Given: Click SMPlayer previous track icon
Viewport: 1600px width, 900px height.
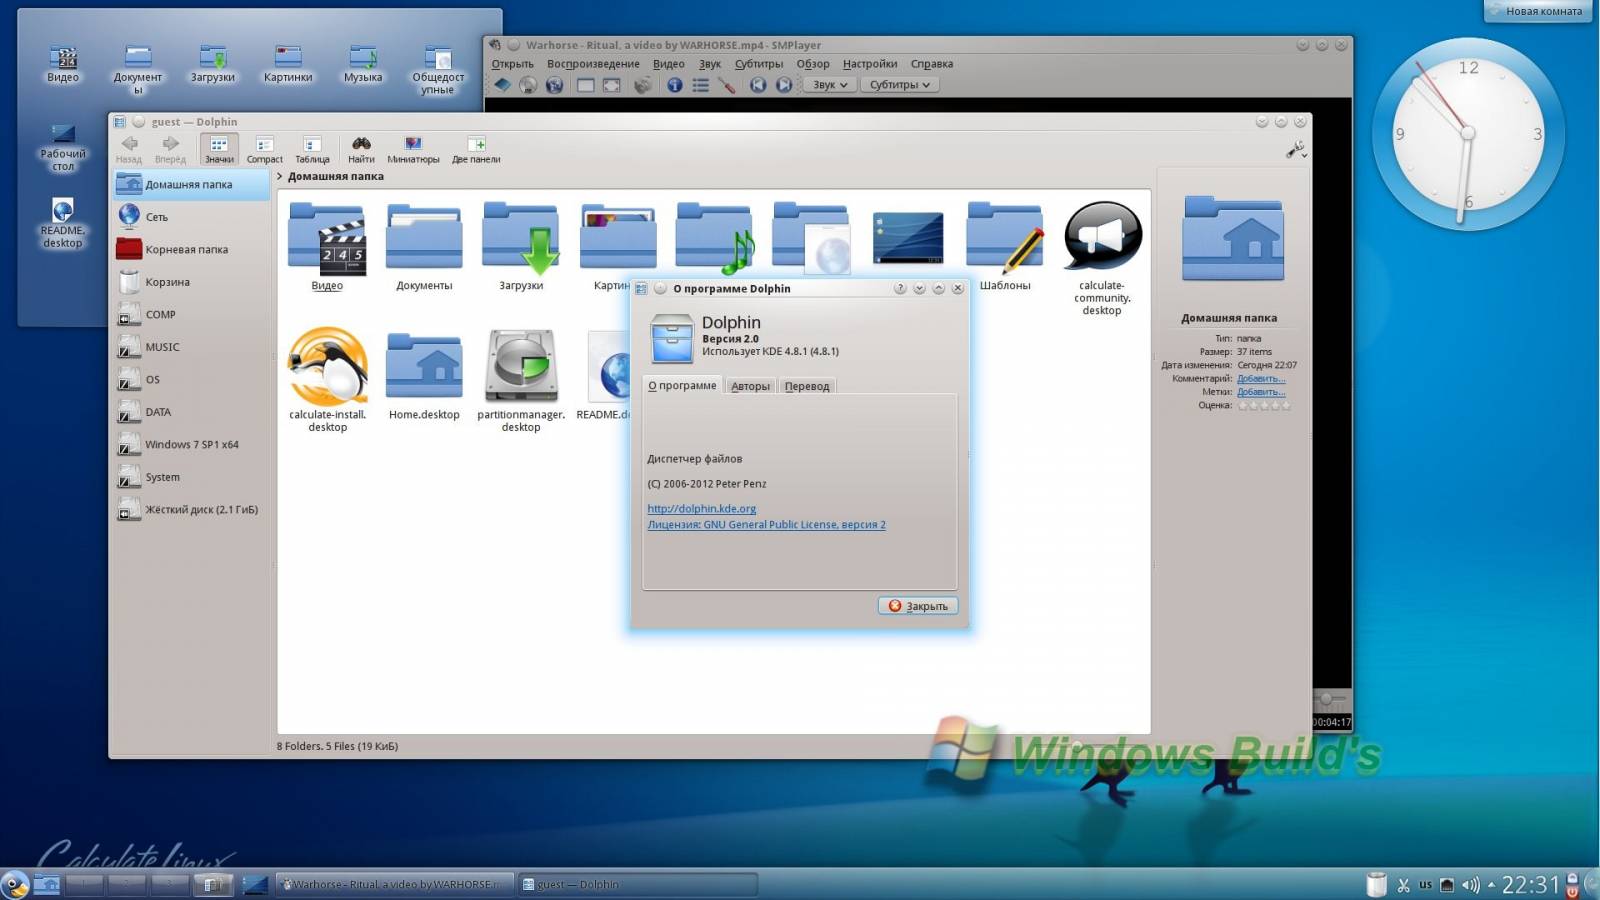Looking at the screenshot, I should click(758, 85).
